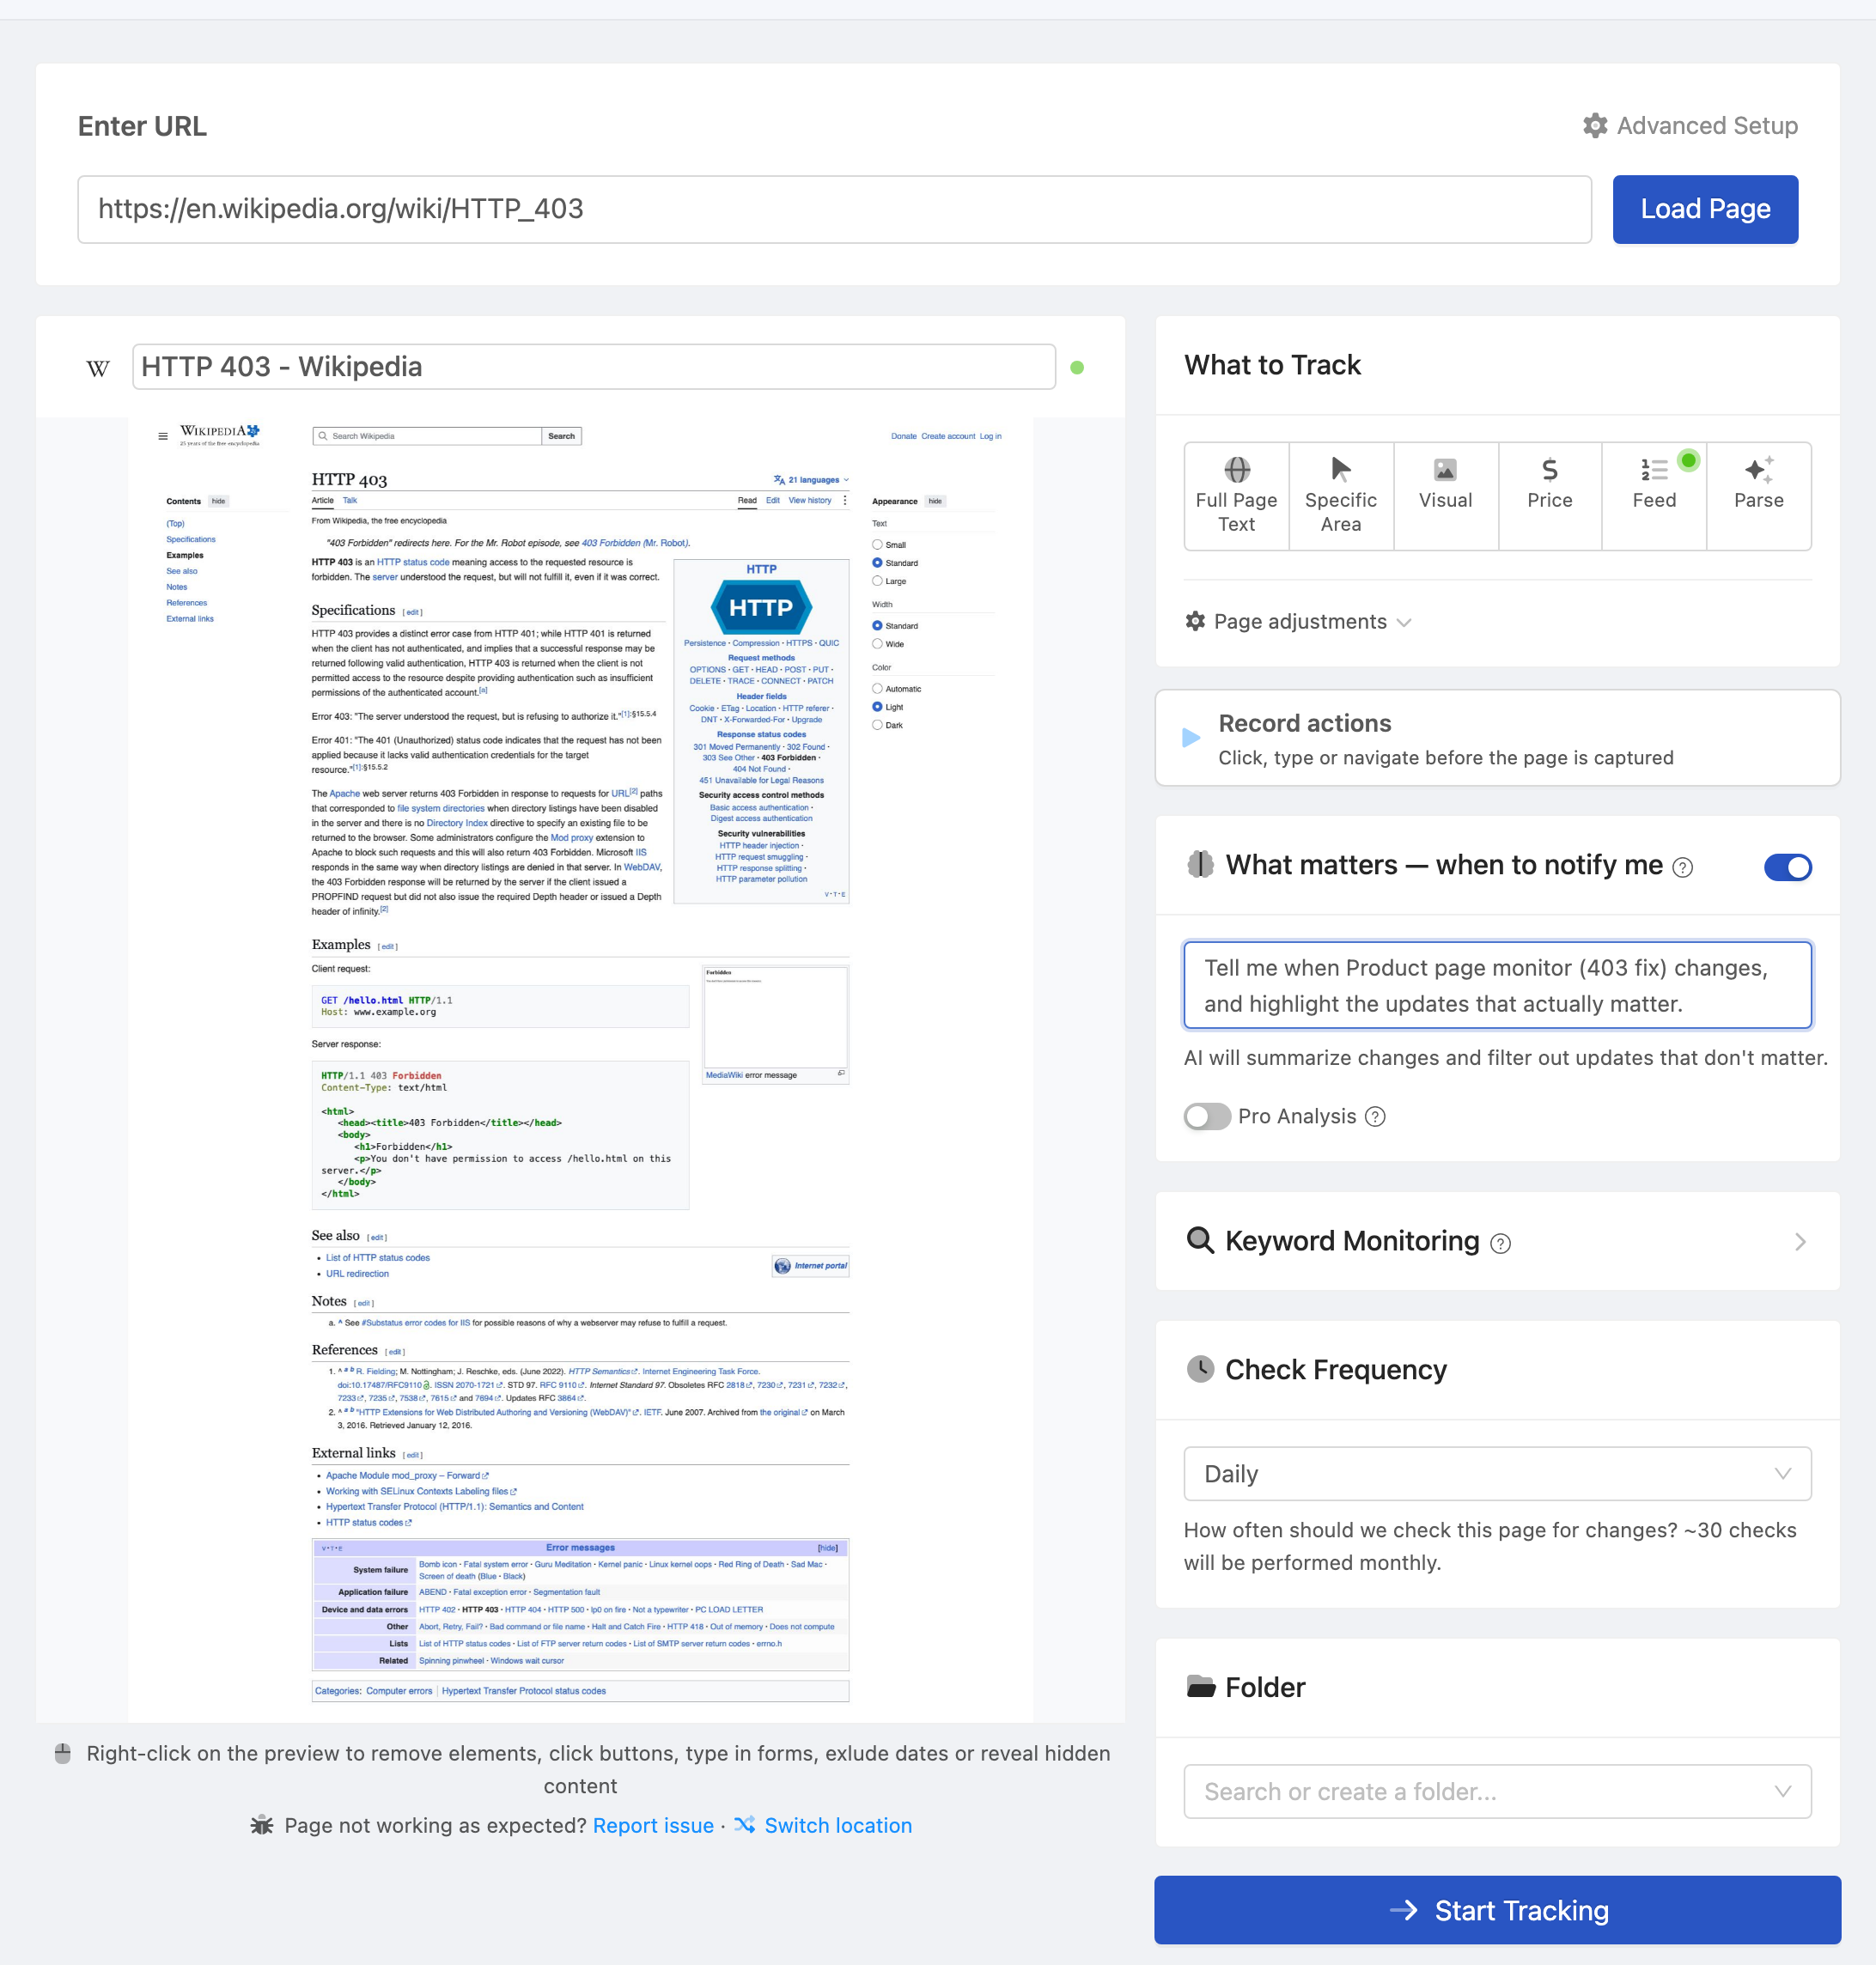Click the Switch location link
Screen dimensions: 1876x1965
pyautogui.click(x=838, y=1826)
